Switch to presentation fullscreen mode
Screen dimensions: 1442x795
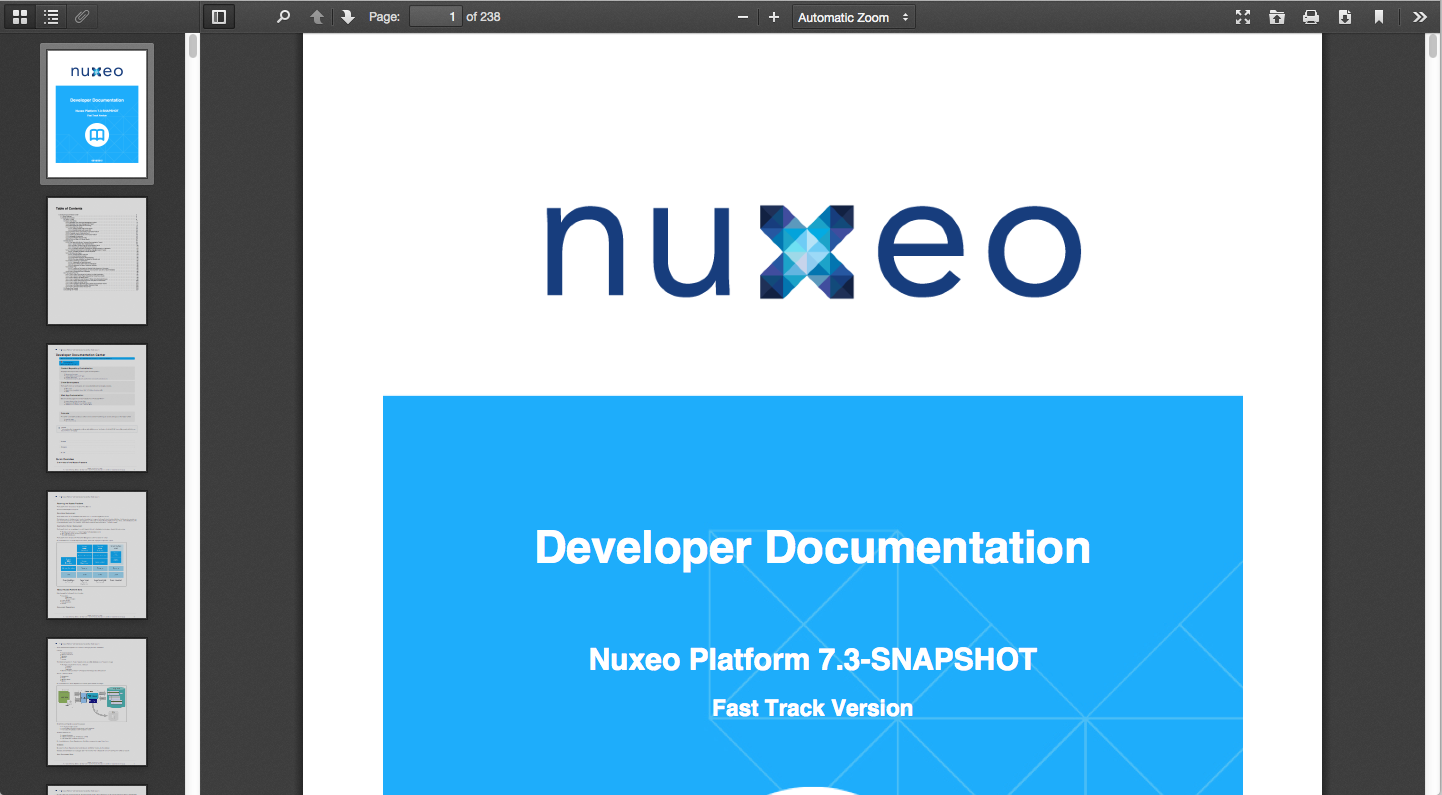click(1243, 17)
